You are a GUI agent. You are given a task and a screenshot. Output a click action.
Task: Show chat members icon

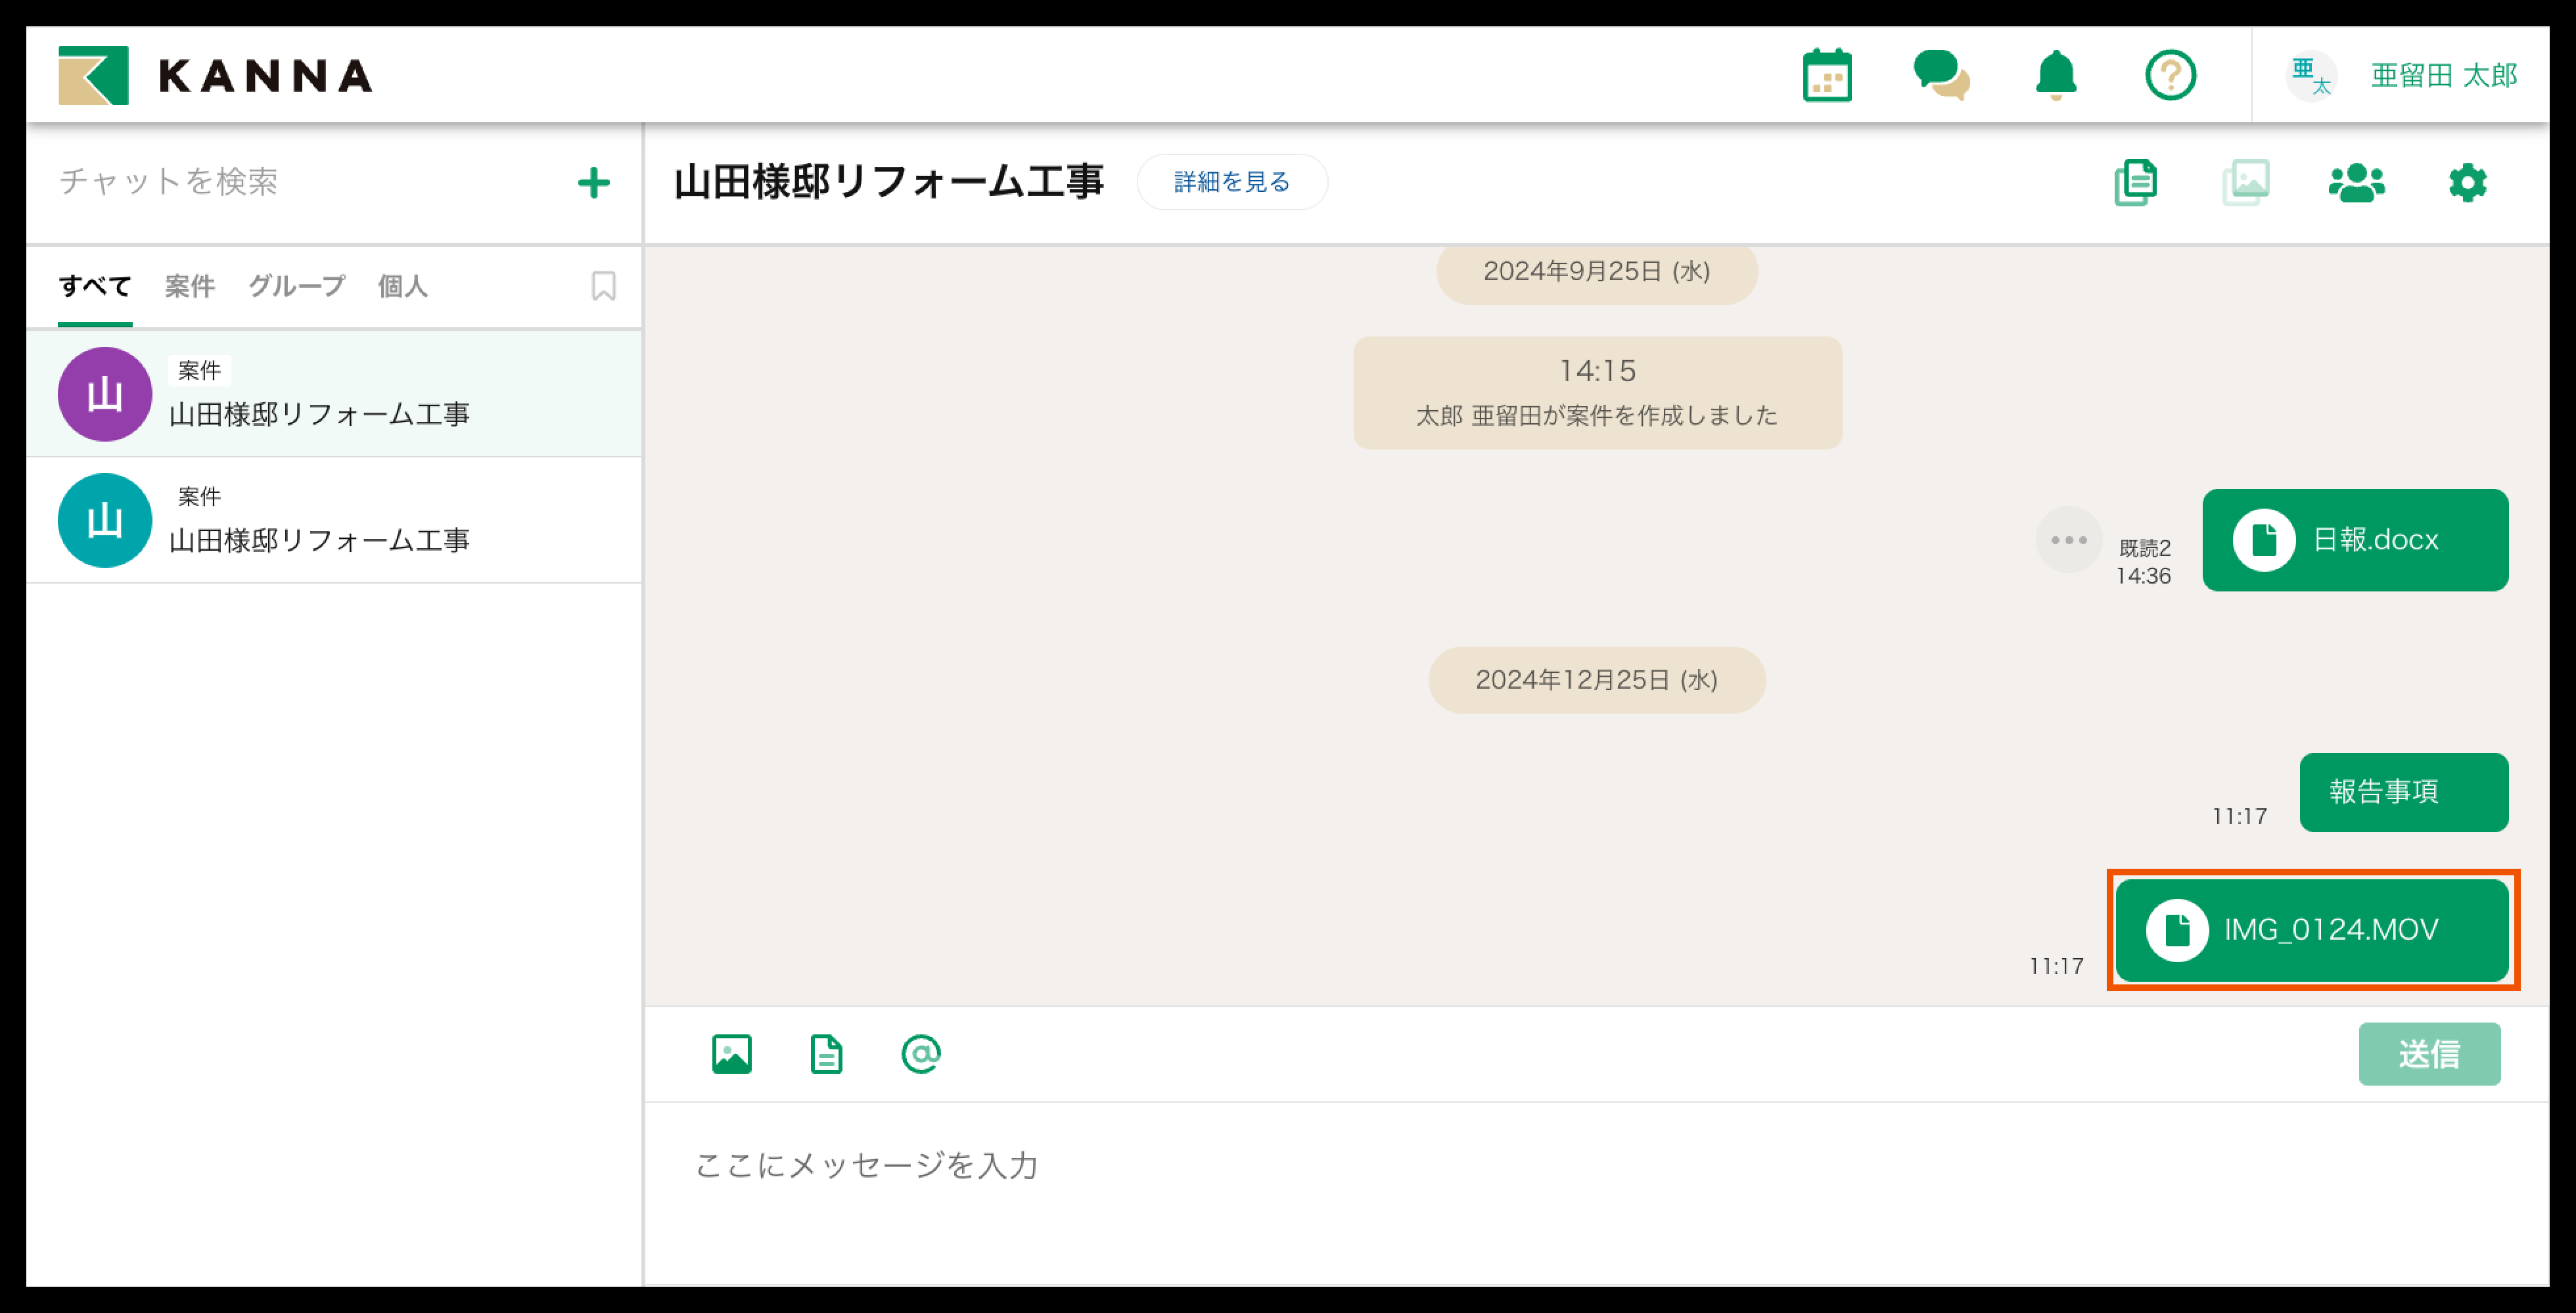point(2356,183)
